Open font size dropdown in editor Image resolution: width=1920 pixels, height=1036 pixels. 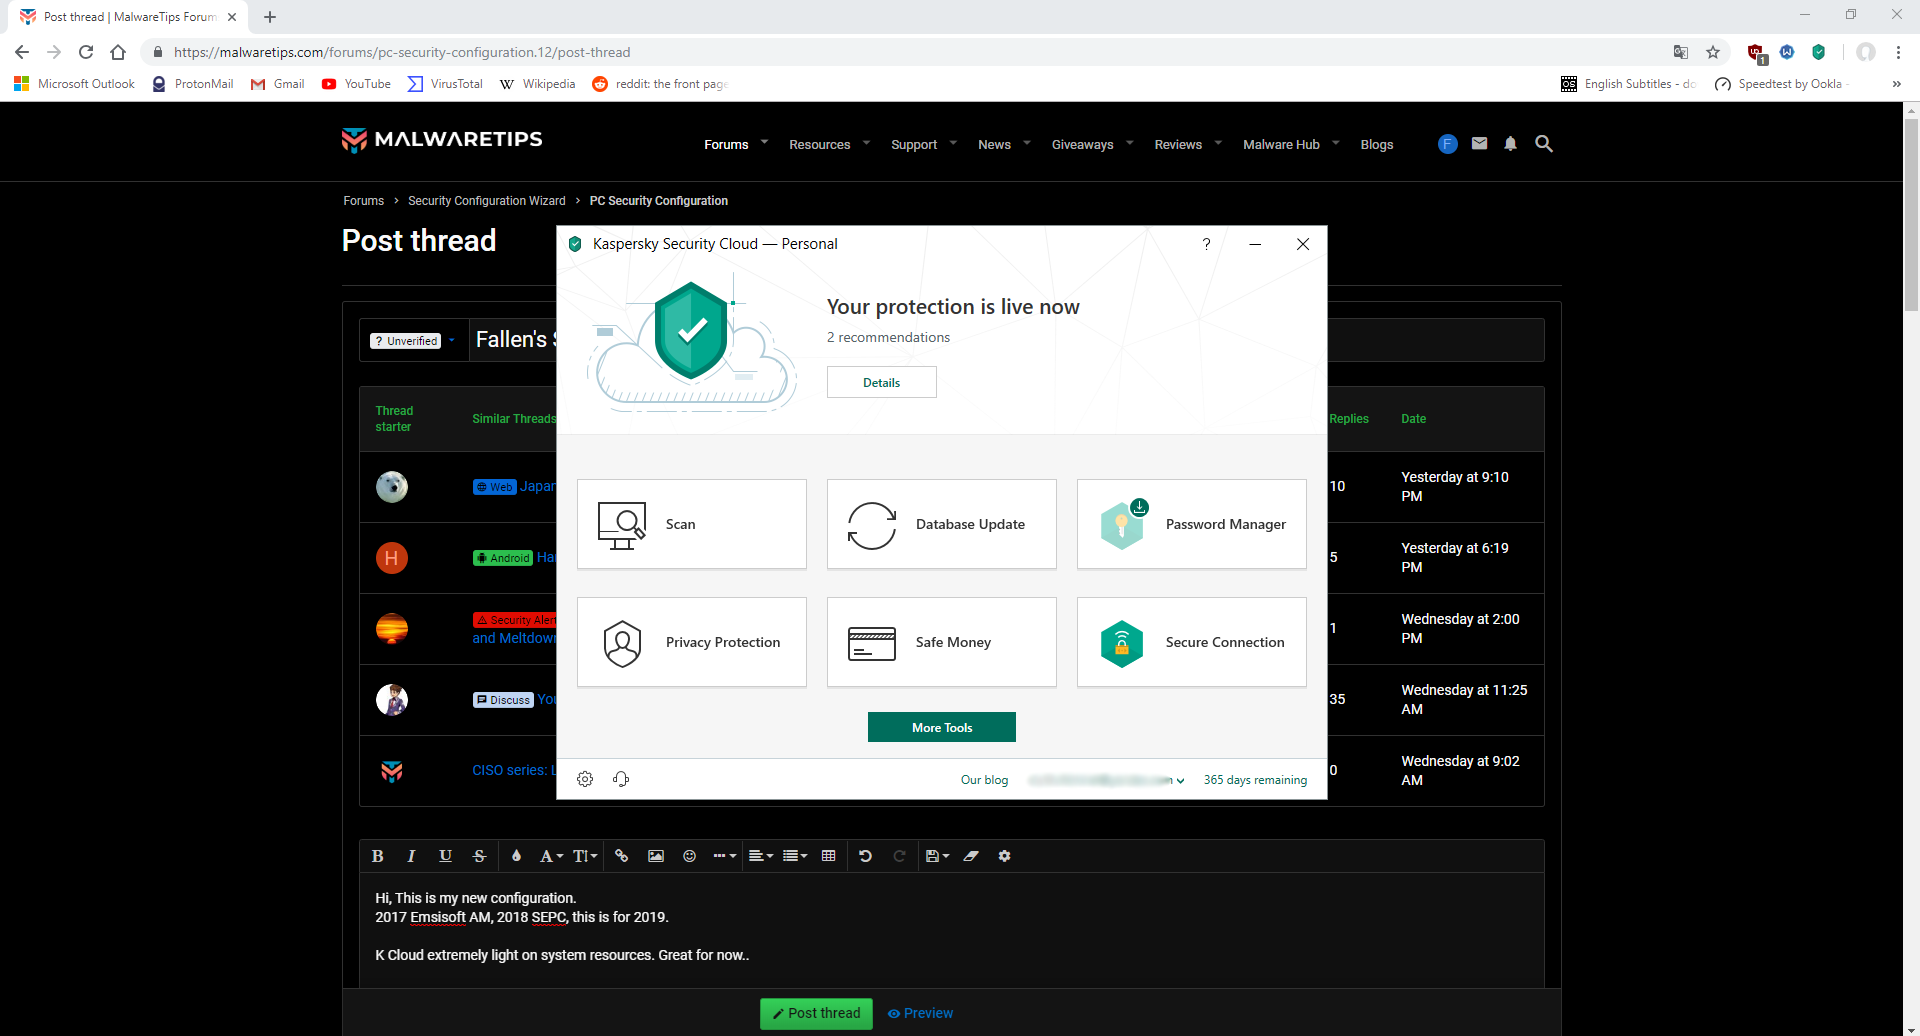point(585,856)
